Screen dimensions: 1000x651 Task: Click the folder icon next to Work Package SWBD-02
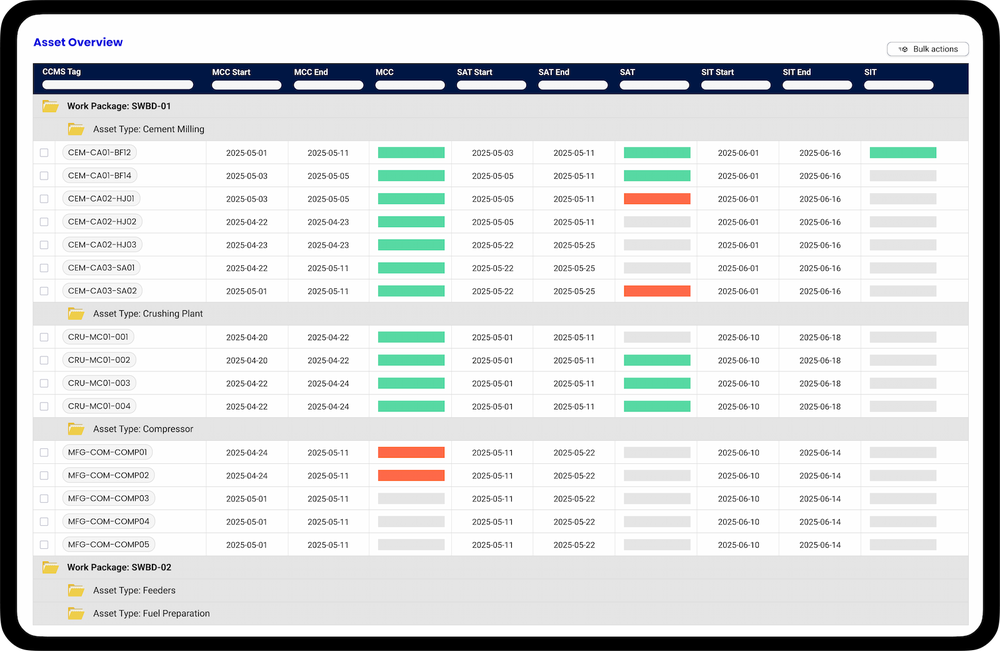click(x=50, y=567)
